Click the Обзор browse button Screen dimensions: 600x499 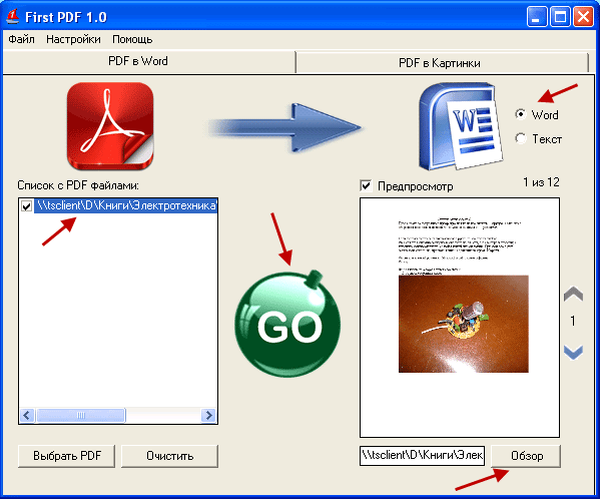[x=526, y=456]
